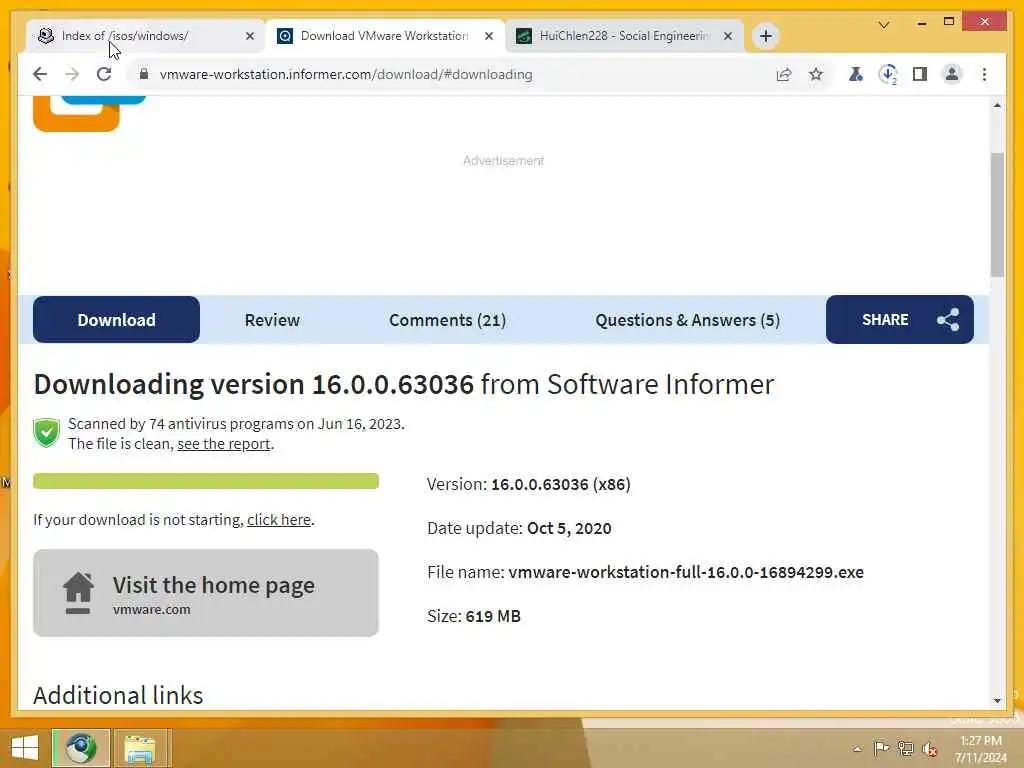Image resolution: width=1024 pixels, height=768 pixels.
Task: Click the green antivirus shield icon
Action: click(x=46, y=433)
